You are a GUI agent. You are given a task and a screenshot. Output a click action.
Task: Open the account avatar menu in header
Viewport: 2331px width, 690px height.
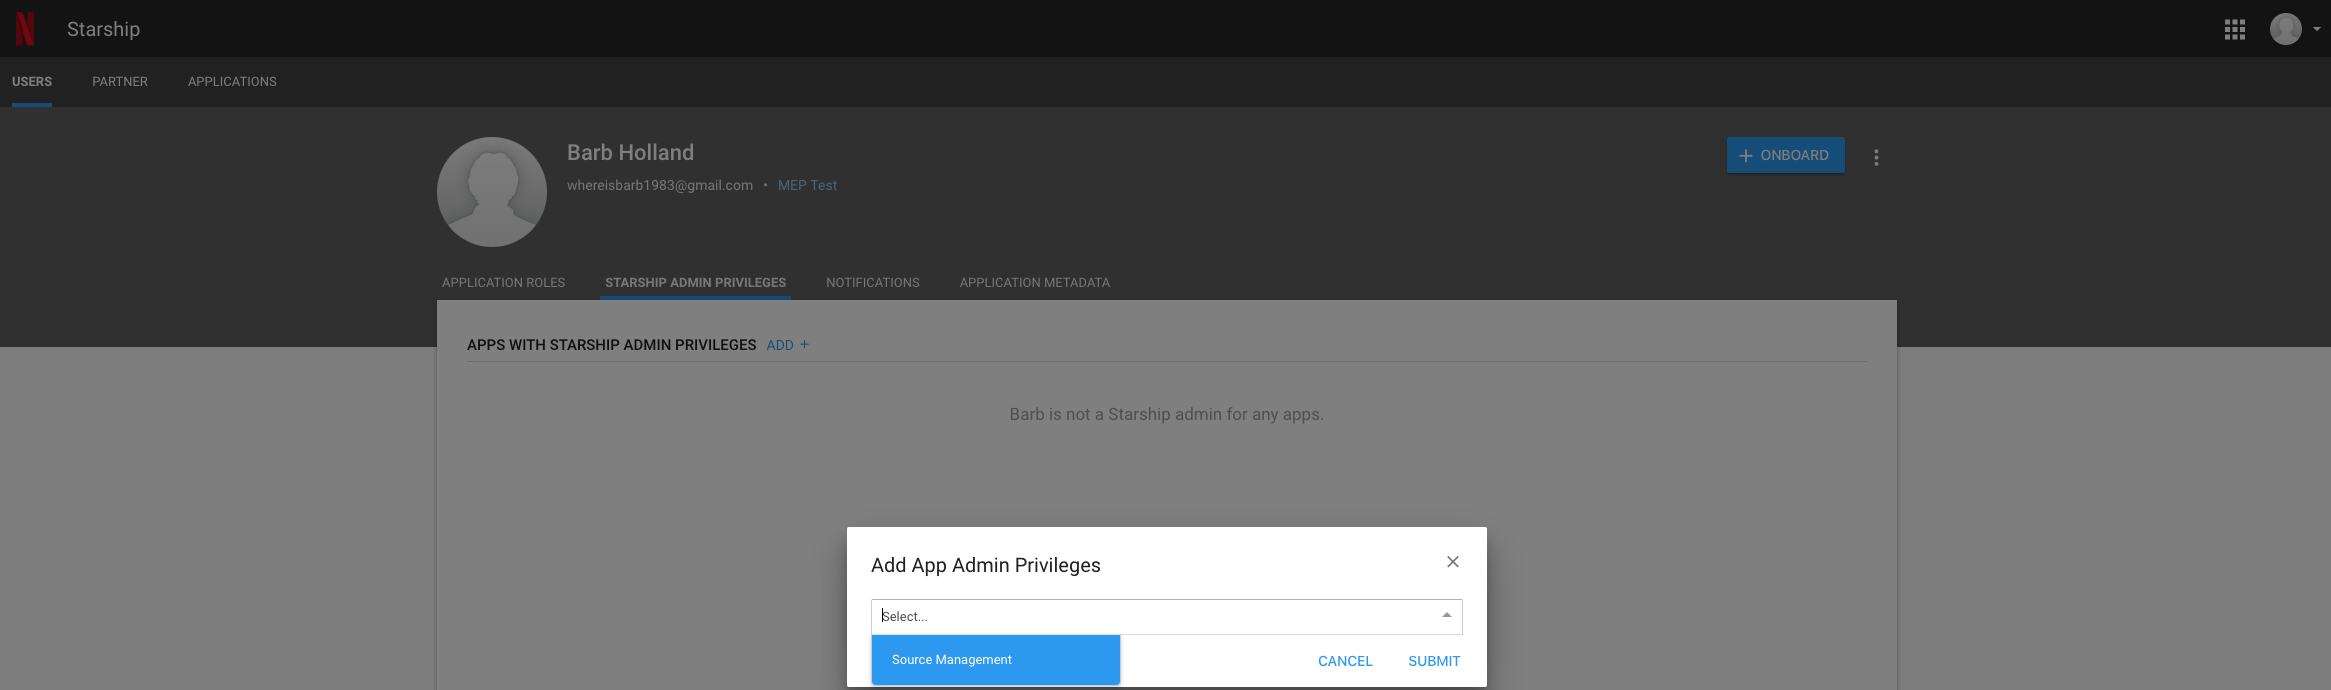[2286, 29]
